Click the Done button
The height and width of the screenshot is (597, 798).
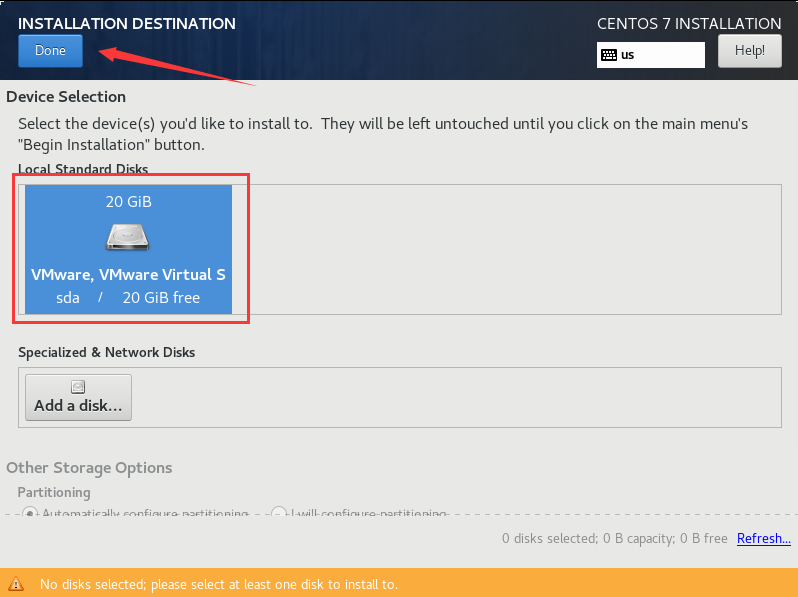(x=50, y=50)
